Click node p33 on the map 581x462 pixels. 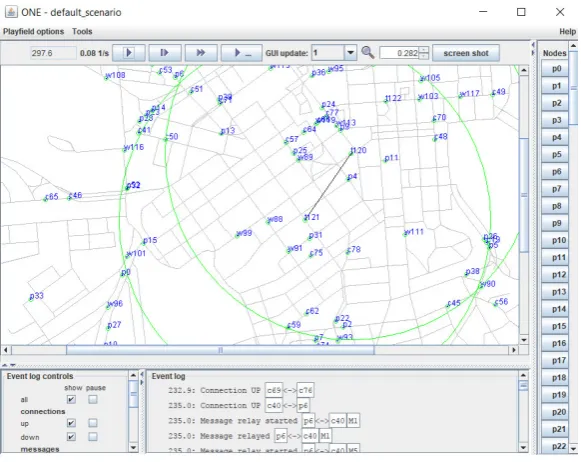[x=36, y=296]
